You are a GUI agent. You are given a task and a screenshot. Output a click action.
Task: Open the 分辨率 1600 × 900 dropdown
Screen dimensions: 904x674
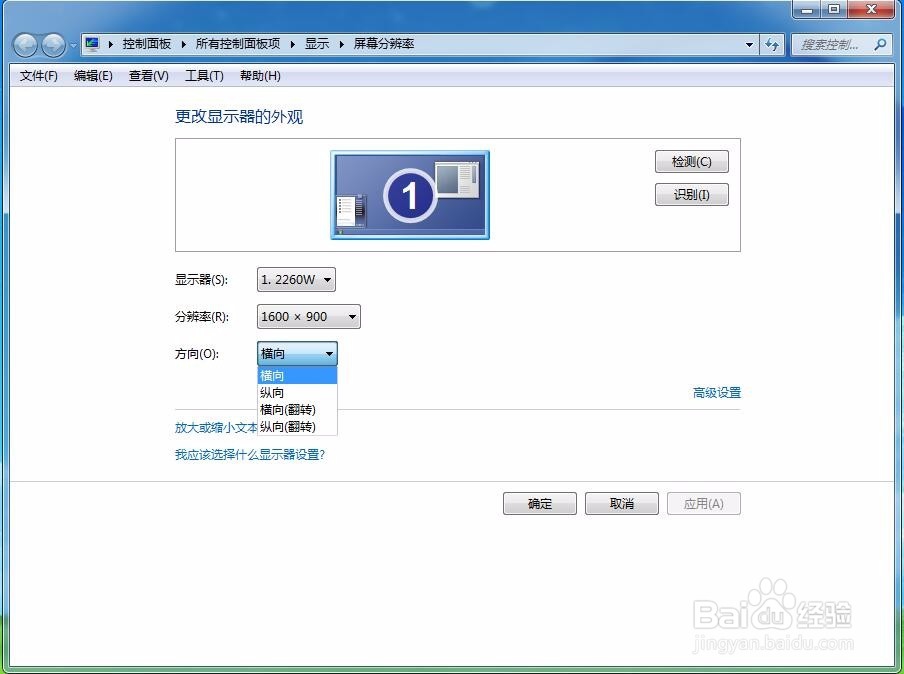click(x=308, y=317)
